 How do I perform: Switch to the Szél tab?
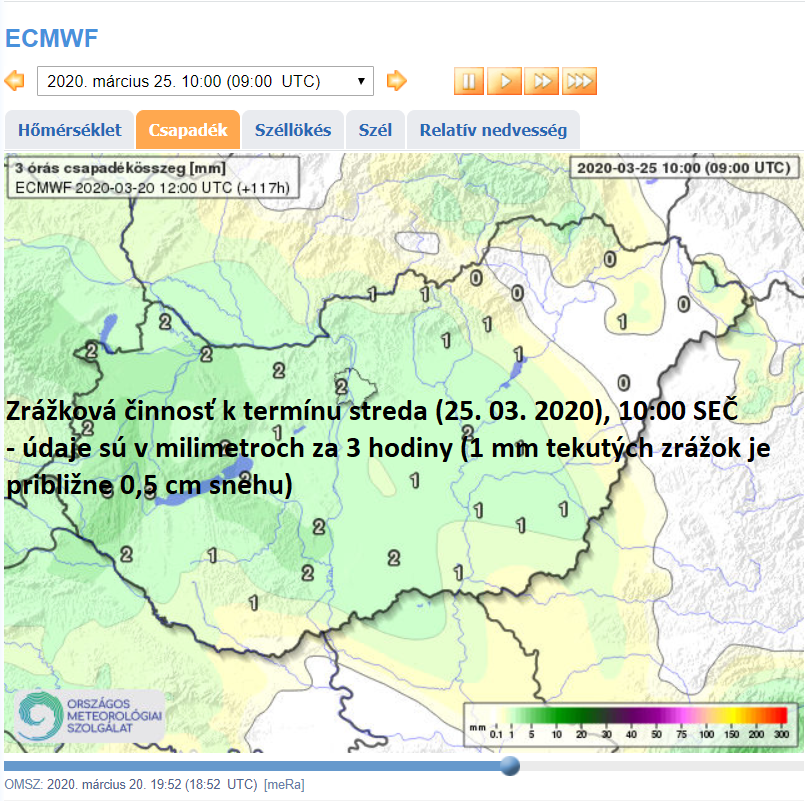click(375, 130)
